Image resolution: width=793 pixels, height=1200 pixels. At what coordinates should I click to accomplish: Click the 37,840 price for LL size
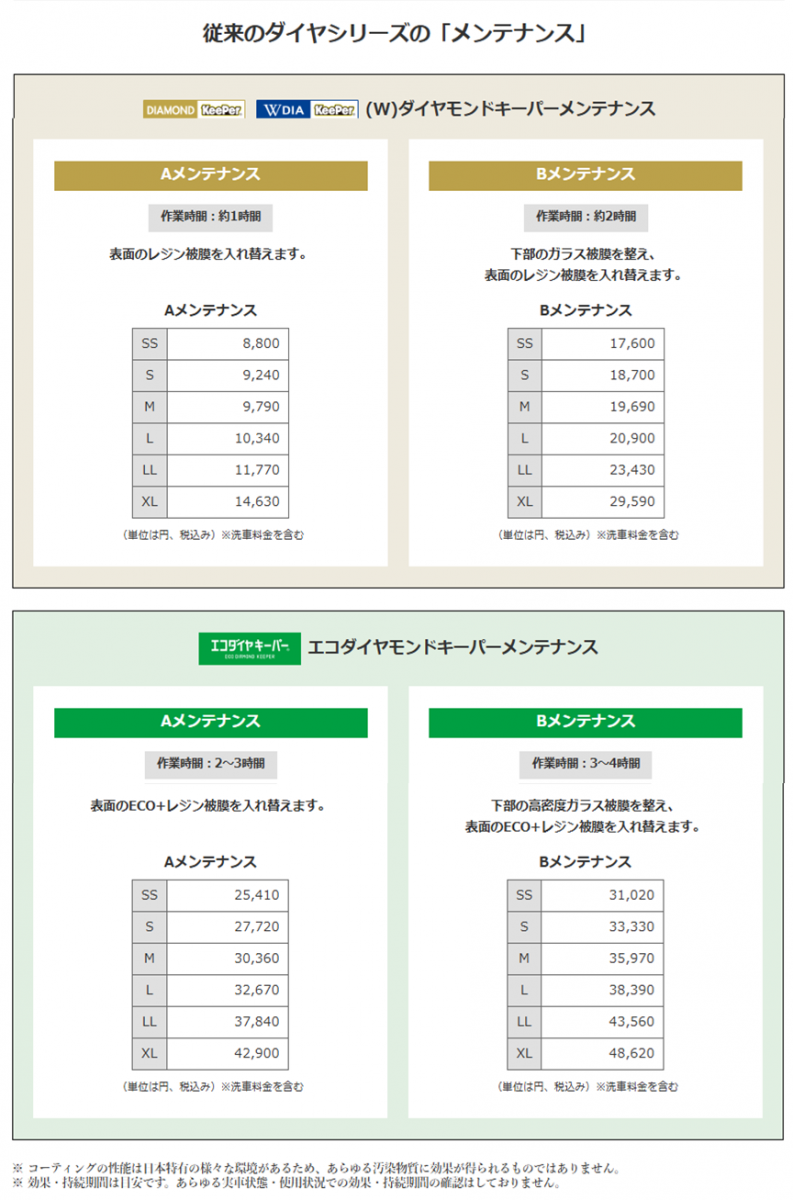tap(229, 1021)
